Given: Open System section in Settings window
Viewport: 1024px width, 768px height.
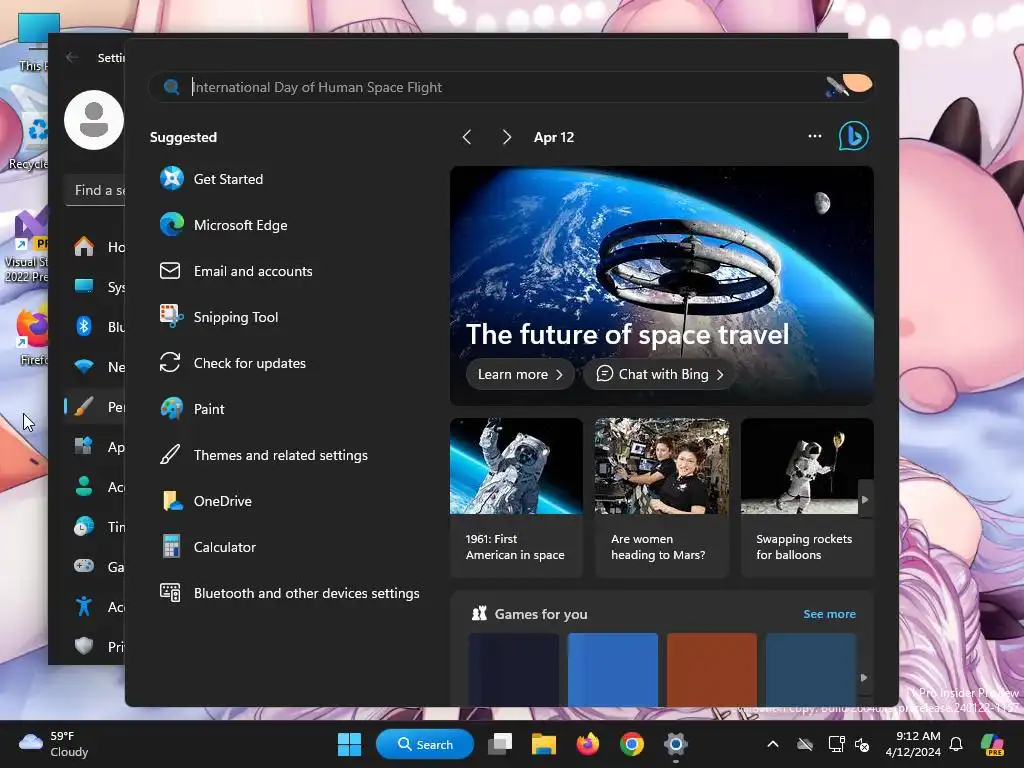Looking at the screenshot, I should pyautogui.click(x=95, y=287).
